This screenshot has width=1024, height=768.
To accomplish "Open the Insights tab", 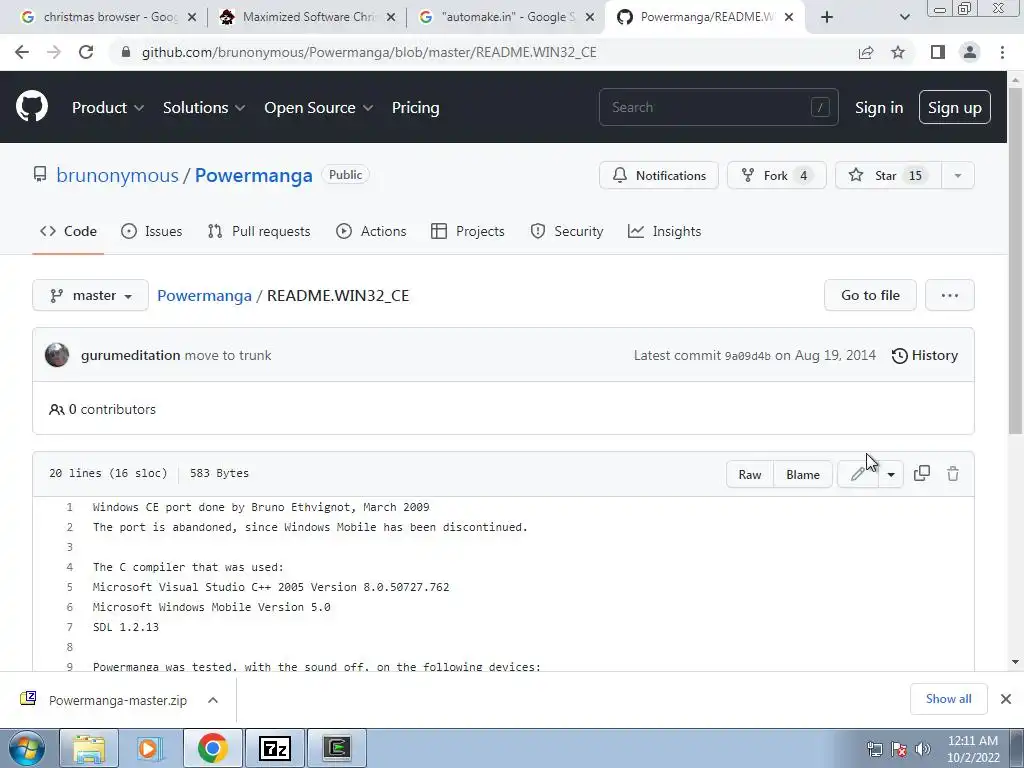I will pos(664,231).
